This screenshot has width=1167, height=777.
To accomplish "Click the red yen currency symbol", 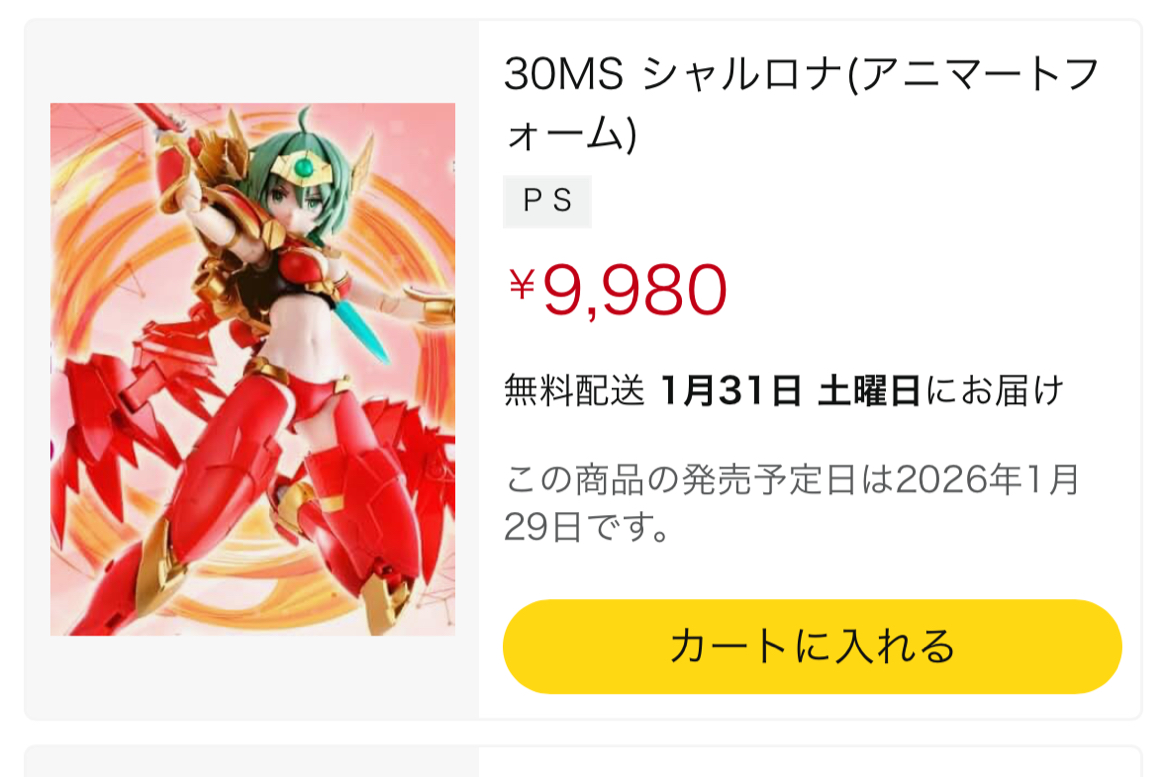I will tap(522, 284).
